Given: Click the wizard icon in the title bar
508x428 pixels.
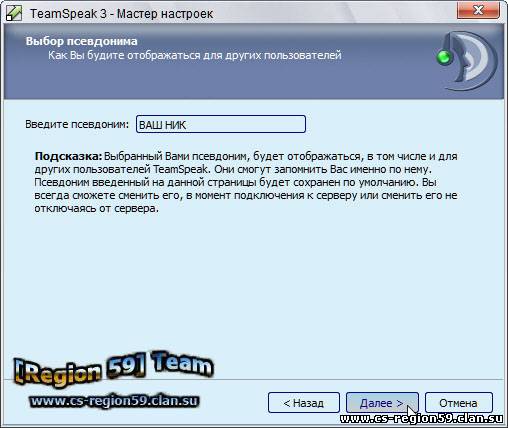Looking at the screenshot, I should [x=14, y=13].
